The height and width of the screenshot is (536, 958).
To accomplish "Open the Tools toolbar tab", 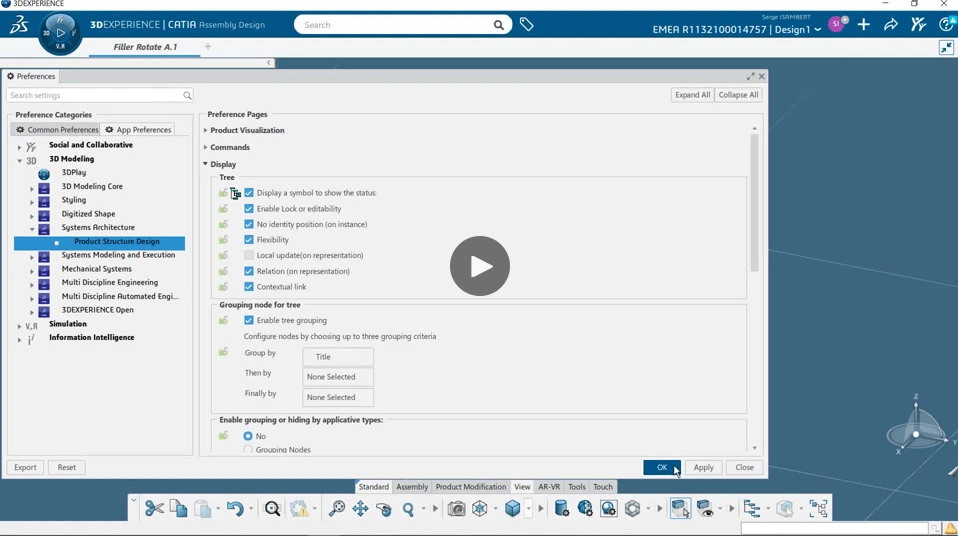I will (577, 487).
